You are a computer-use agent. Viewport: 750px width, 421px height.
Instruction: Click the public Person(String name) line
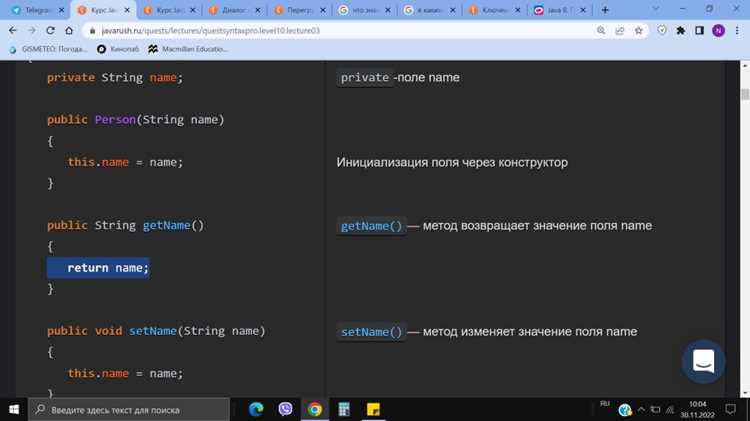[135, 120]
